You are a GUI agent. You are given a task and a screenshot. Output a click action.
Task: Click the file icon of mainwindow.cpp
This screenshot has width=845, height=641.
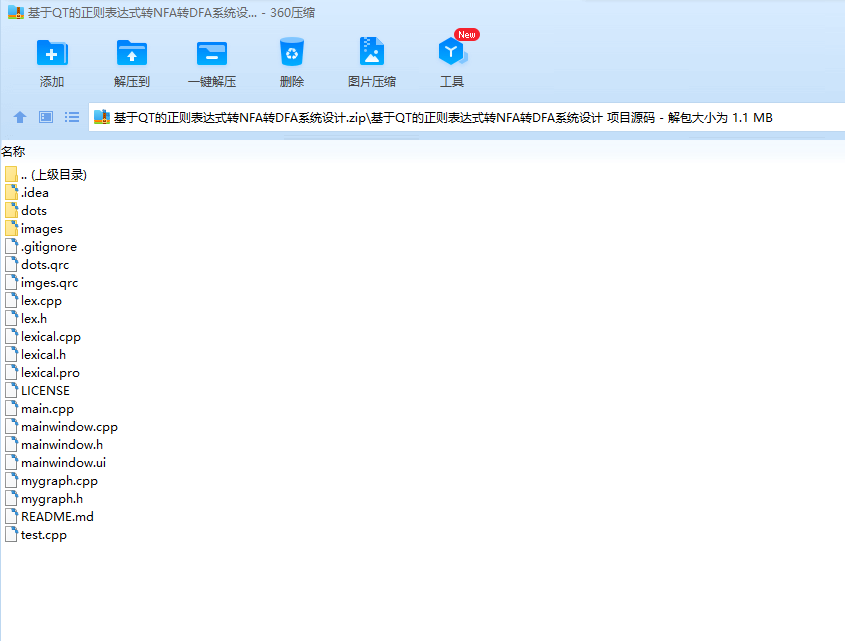(x=11, y=426)
